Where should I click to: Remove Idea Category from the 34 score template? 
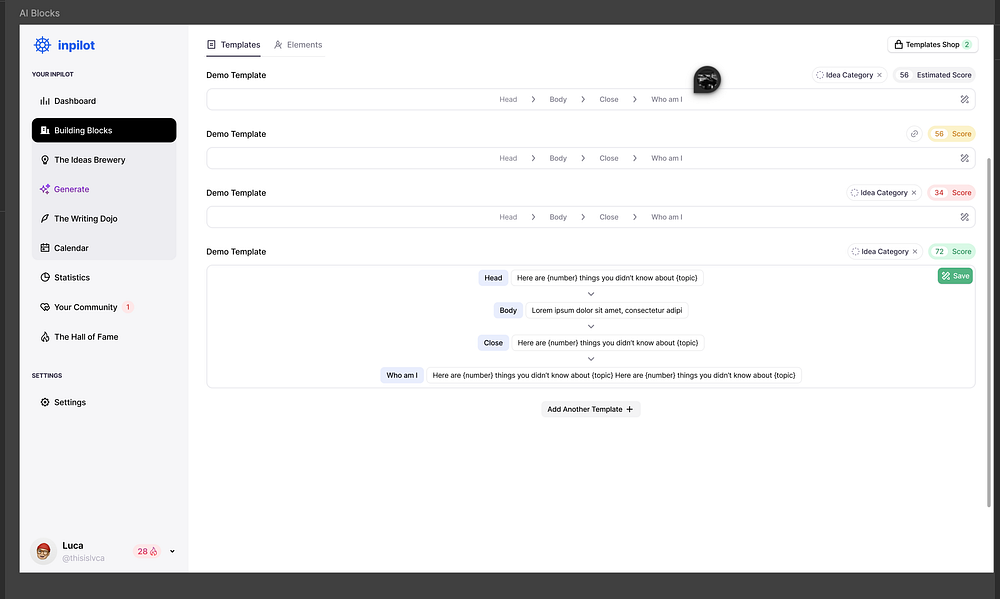(914, 193)
